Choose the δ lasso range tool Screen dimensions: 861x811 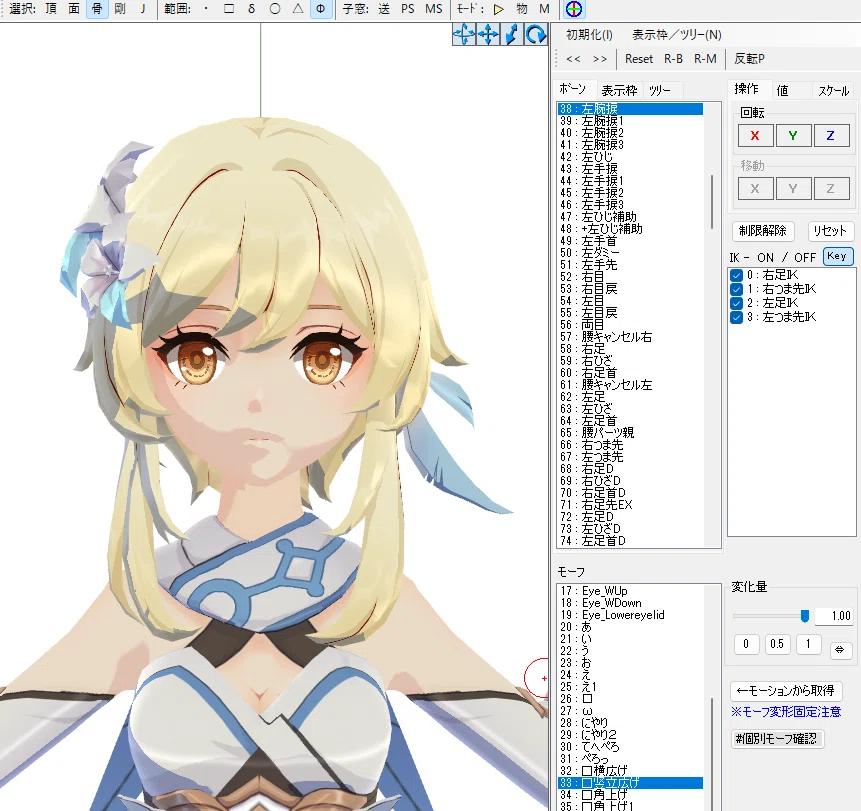tap(251, 9)
